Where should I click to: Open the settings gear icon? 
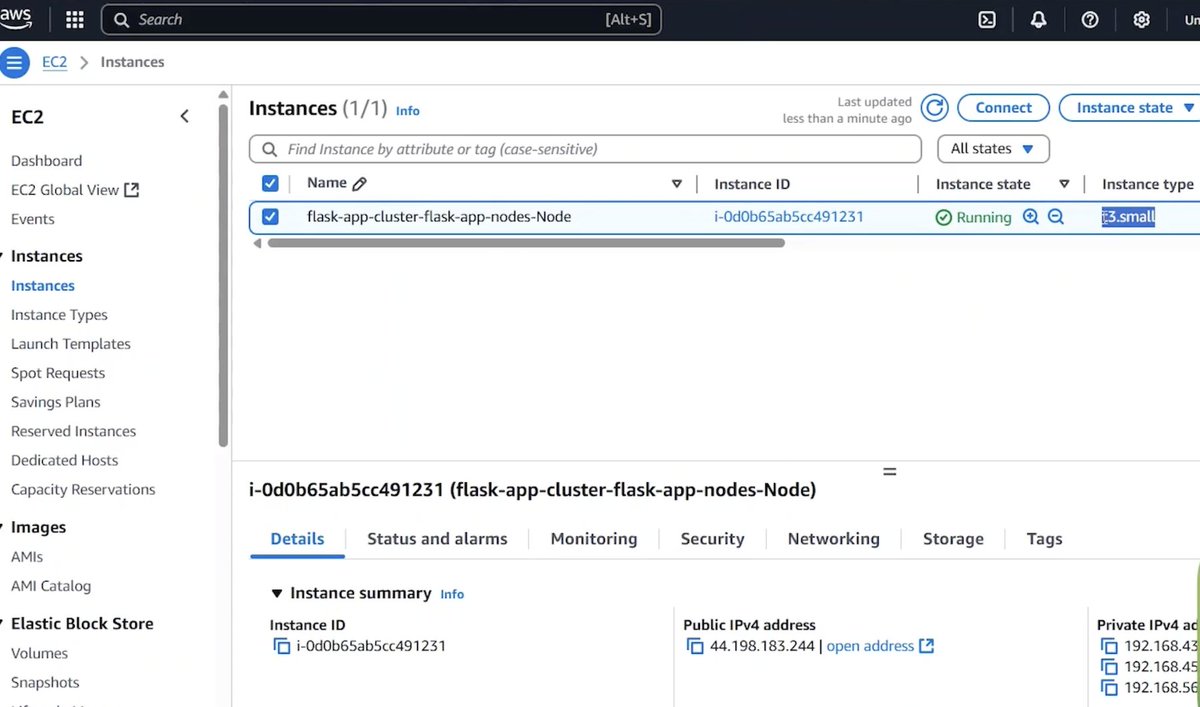click(x=1141, y=20)
